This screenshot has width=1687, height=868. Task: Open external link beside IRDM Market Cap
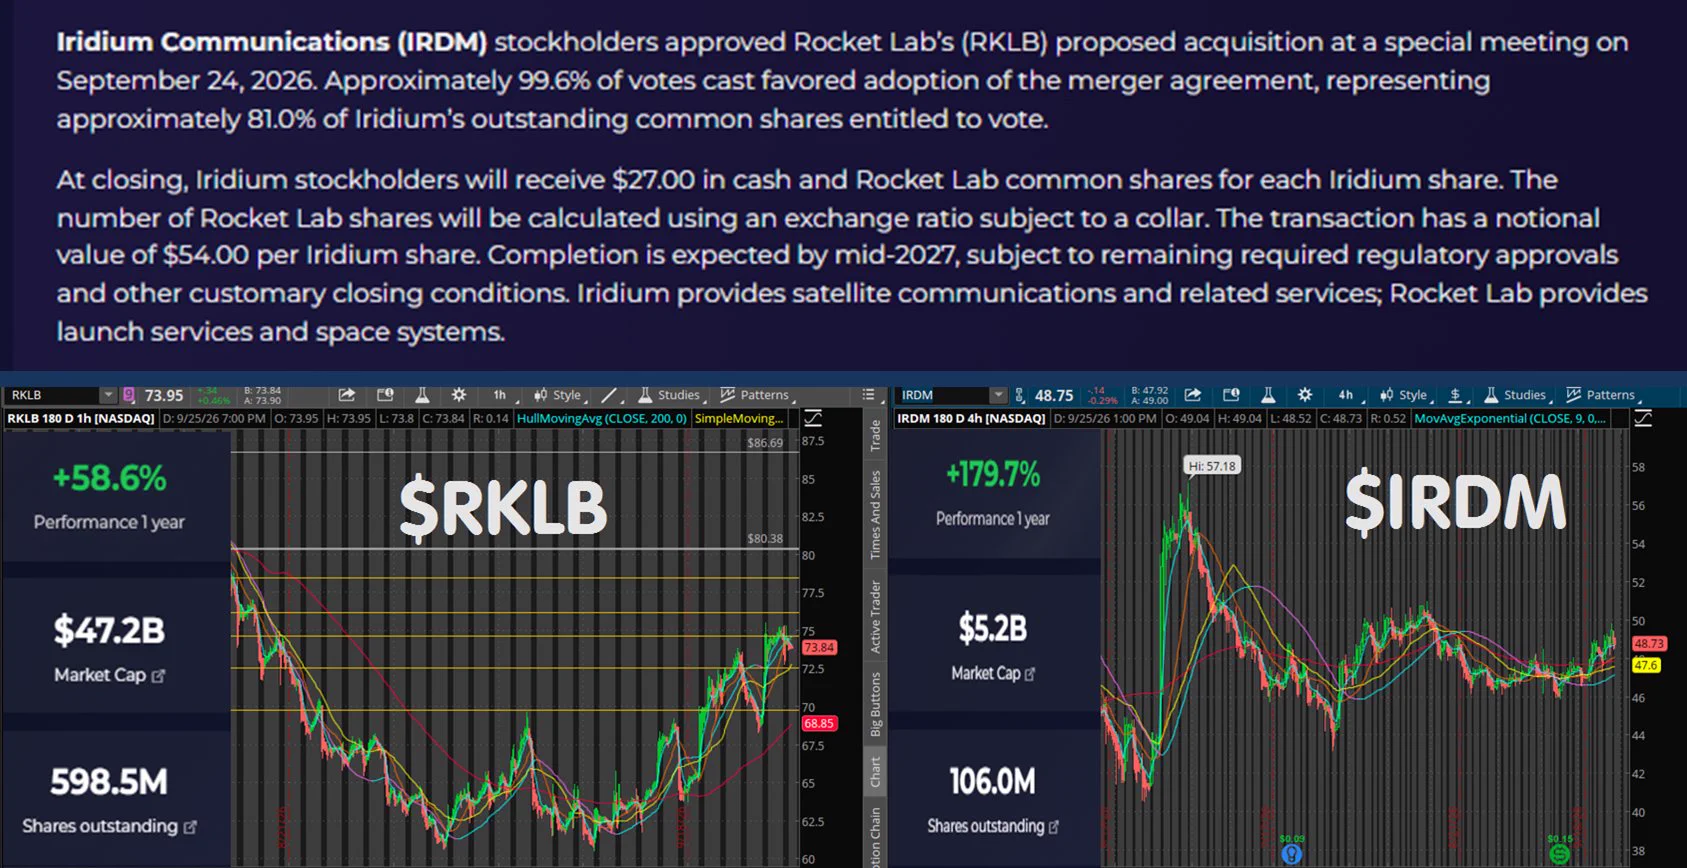[x=1030, y=674]
